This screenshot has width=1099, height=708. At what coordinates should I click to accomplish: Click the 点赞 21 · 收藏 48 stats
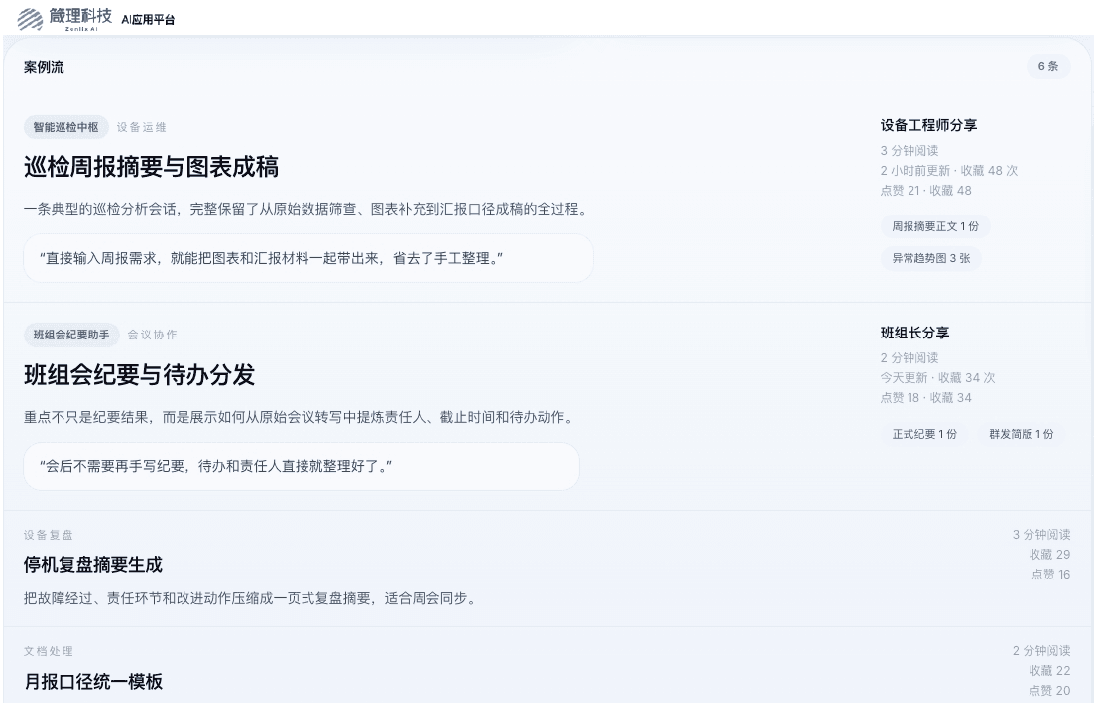[x=926, y=191]
